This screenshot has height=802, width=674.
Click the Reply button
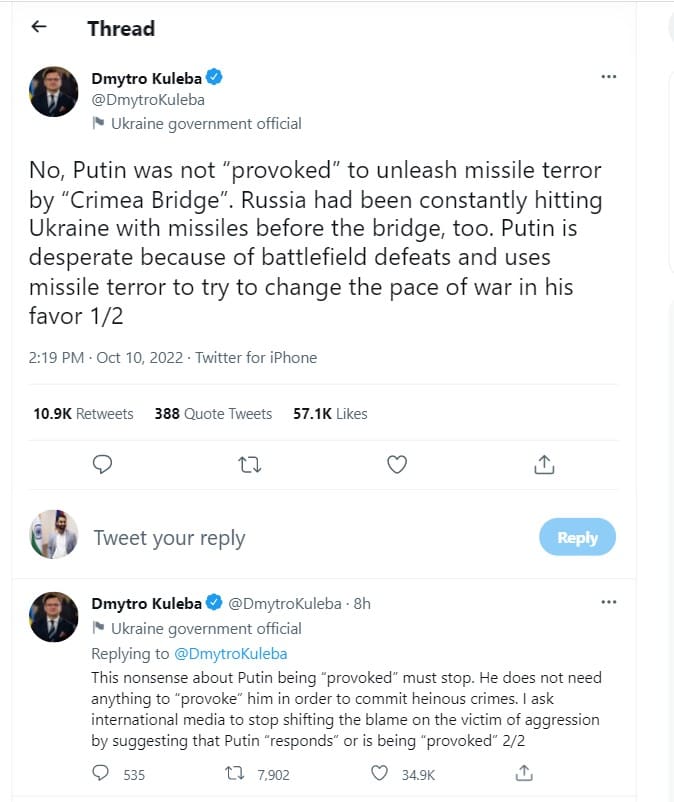point(577,537)
